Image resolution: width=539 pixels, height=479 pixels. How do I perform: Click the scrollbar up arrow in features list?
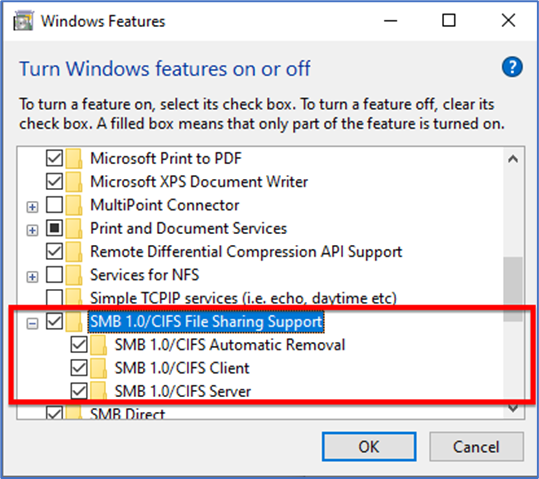(x=513, y=159)
